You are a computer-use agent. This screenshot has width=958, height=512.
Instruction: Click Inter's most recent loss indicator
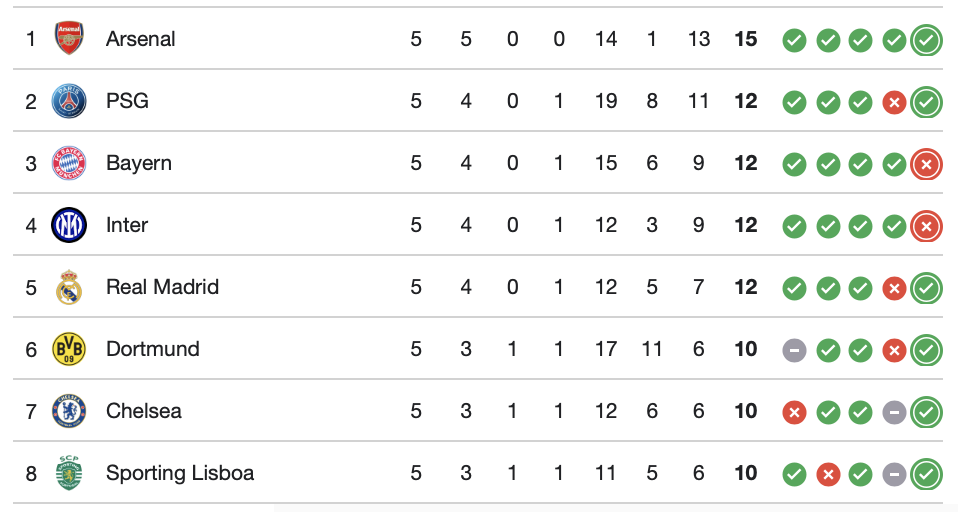point(927,227)
